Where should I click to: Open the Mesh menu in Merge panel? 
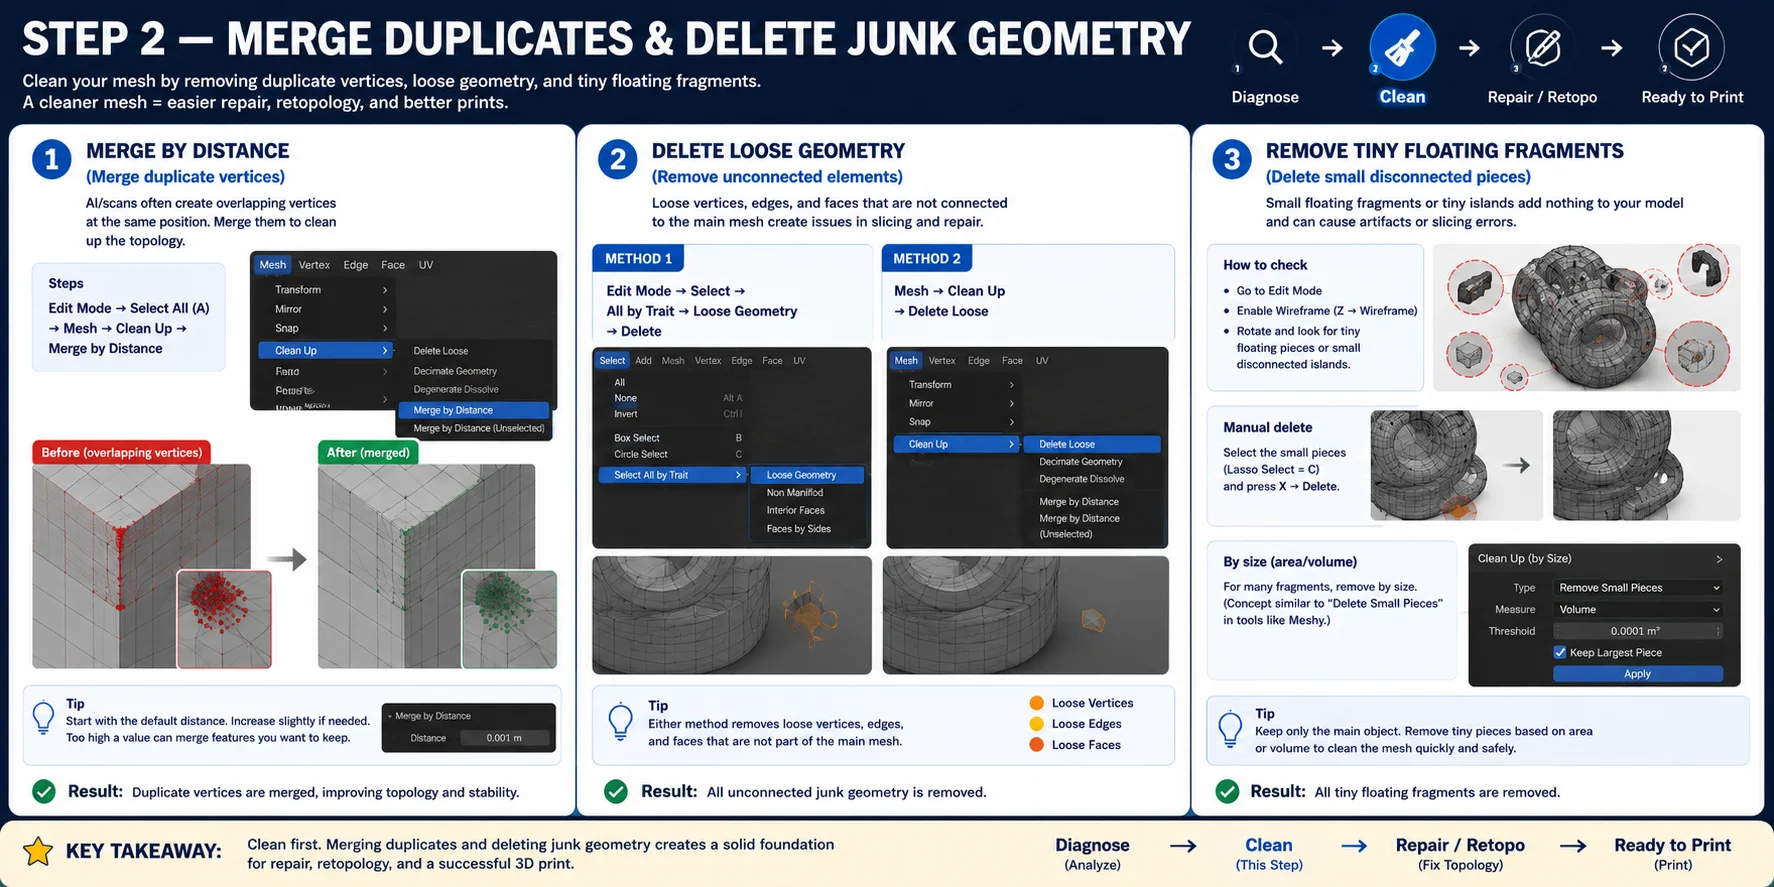click(273, 265)
